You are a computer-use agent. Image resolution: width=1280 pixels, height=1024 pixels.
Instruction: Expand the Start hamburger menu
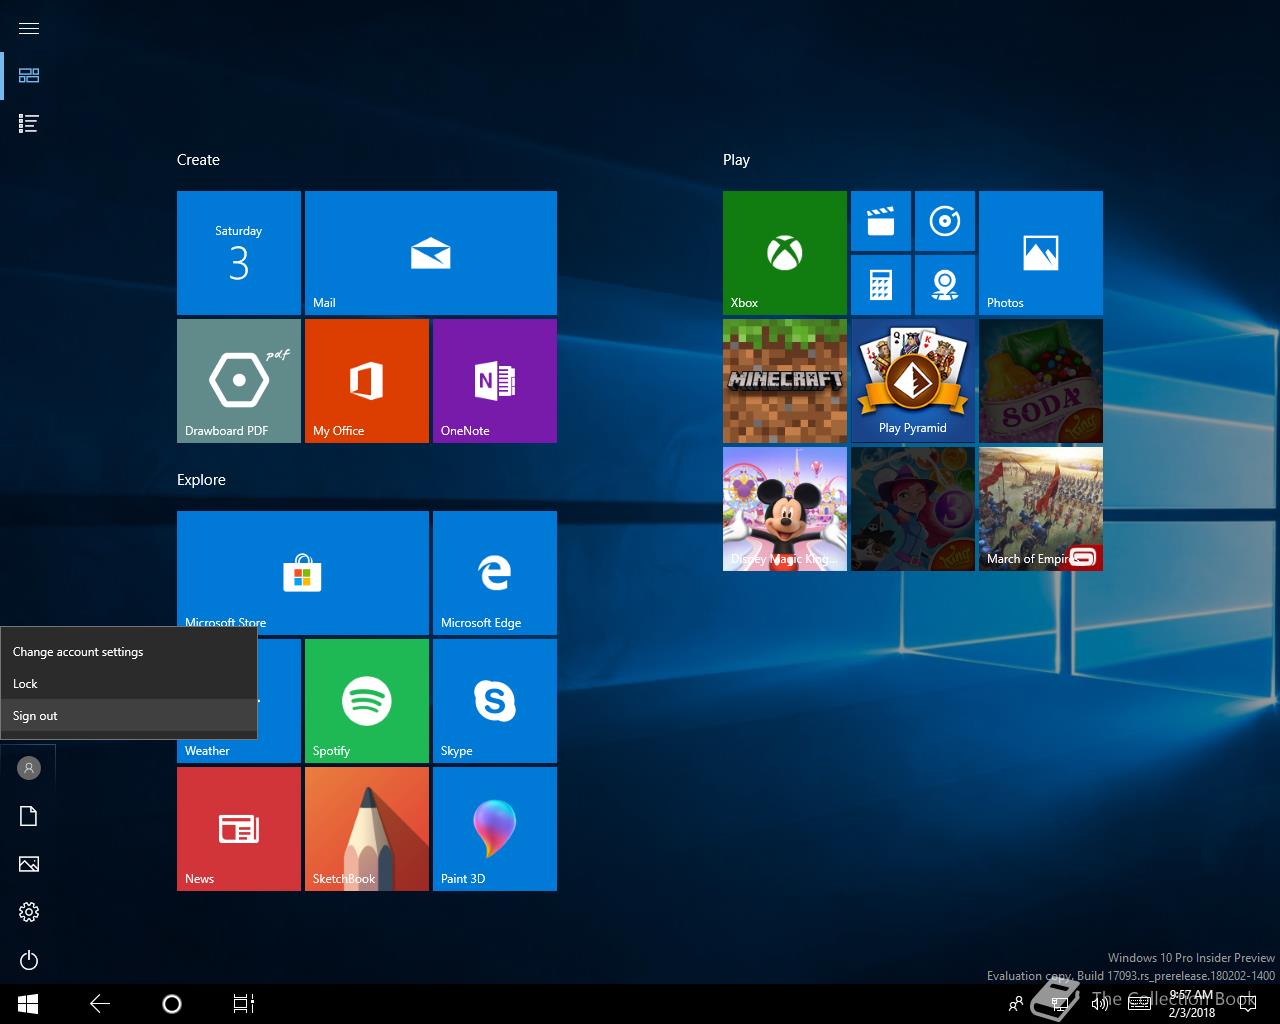click(x=29, y=28)
